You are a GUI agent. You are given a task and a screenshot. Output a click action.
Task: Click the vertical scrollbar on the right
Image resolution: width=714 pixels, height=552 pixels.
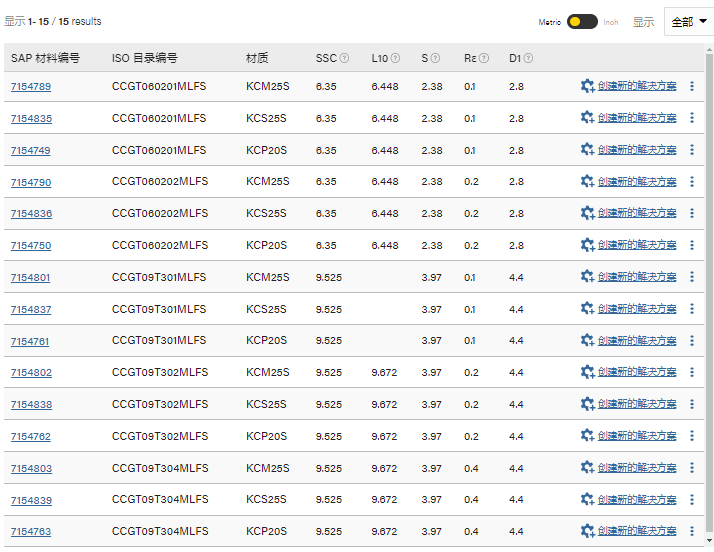pos(709,300)
